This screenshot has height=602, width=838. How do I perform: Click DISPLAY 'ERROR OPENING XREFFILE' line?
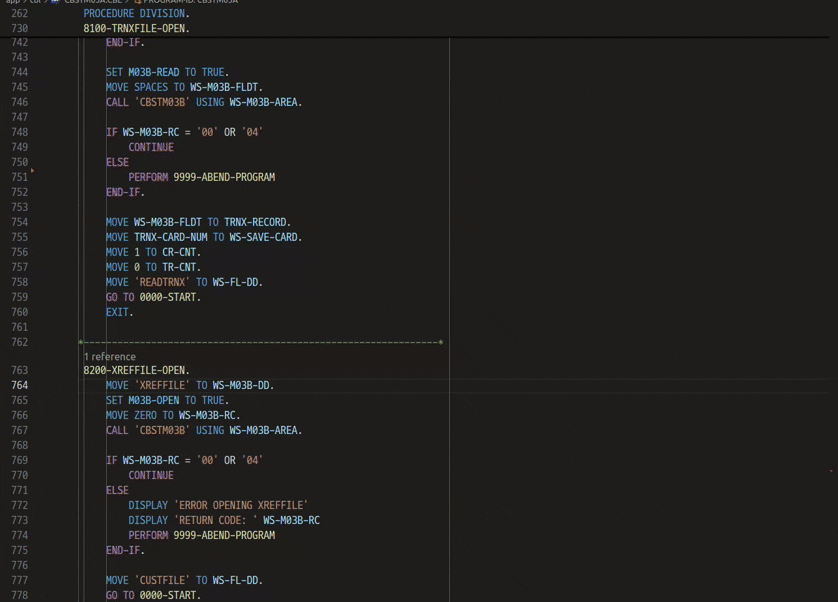218,505
